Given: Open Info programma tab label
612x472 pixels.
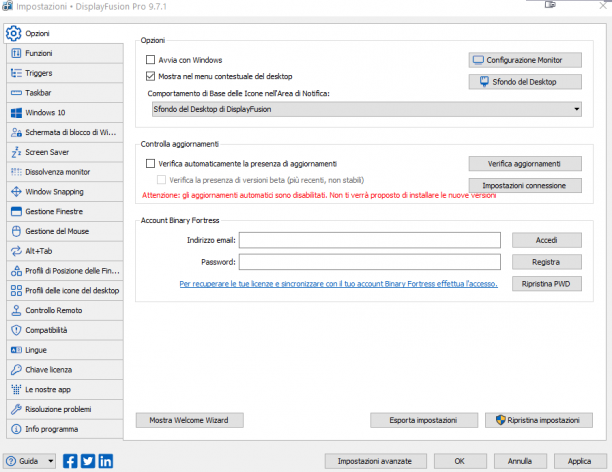Looking at the screenshot, I should pyautogui.click(x=52, y=429).
